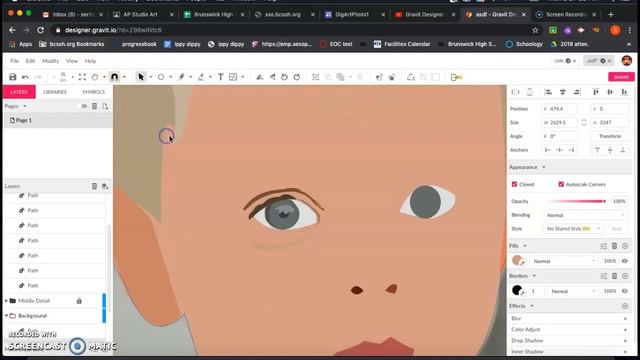The height and width of the screenshot is (360, 640).
Task: Select the Pointer tool
Action: (141, 77)
